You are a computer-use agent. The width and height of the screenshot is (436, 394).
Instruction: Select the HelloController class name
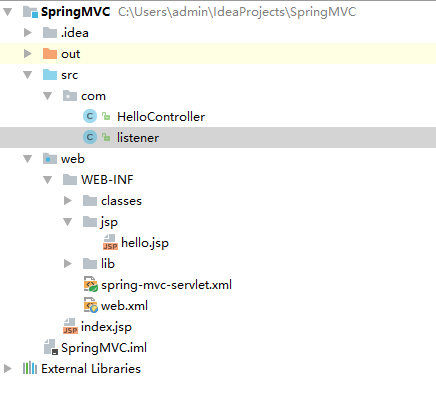point(161,117)
